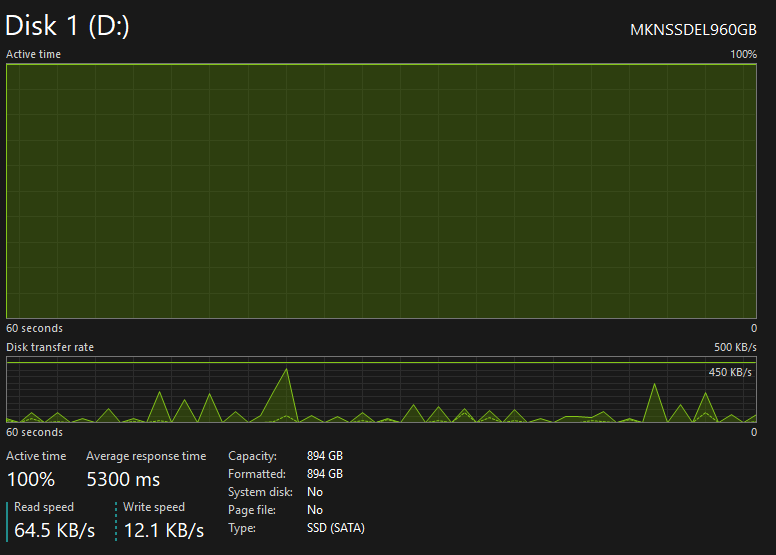Click the 450 KB/s marker label
Viewport: 776px width, 555px height.
(730, 372)
